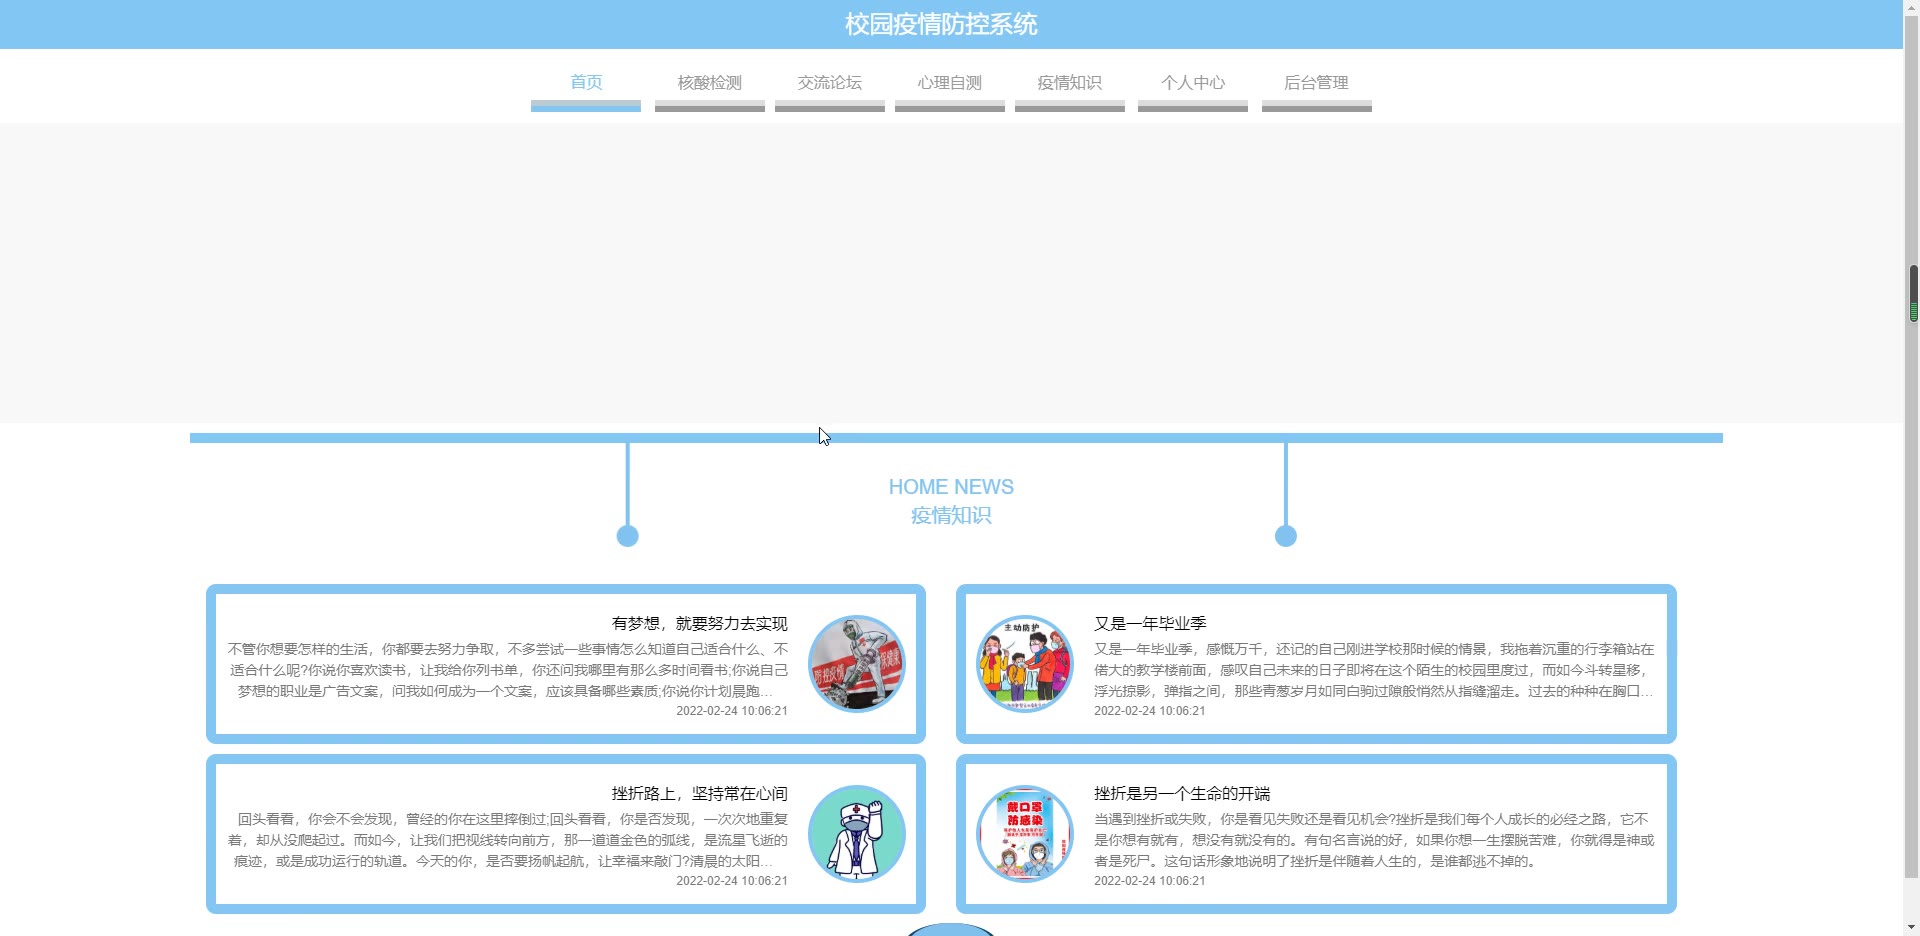
Task: Open 心理自测 self-test page
Action: (950, 83)
